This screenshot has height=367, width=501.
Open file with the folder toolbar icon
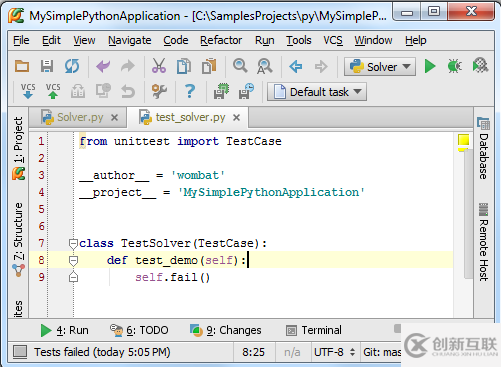point(22,66)
